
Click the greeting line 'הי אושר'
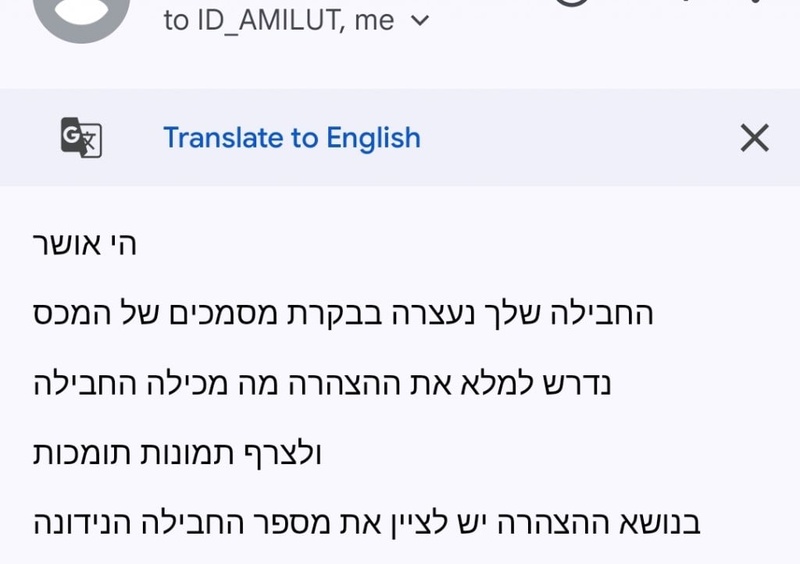click(85, 243)
